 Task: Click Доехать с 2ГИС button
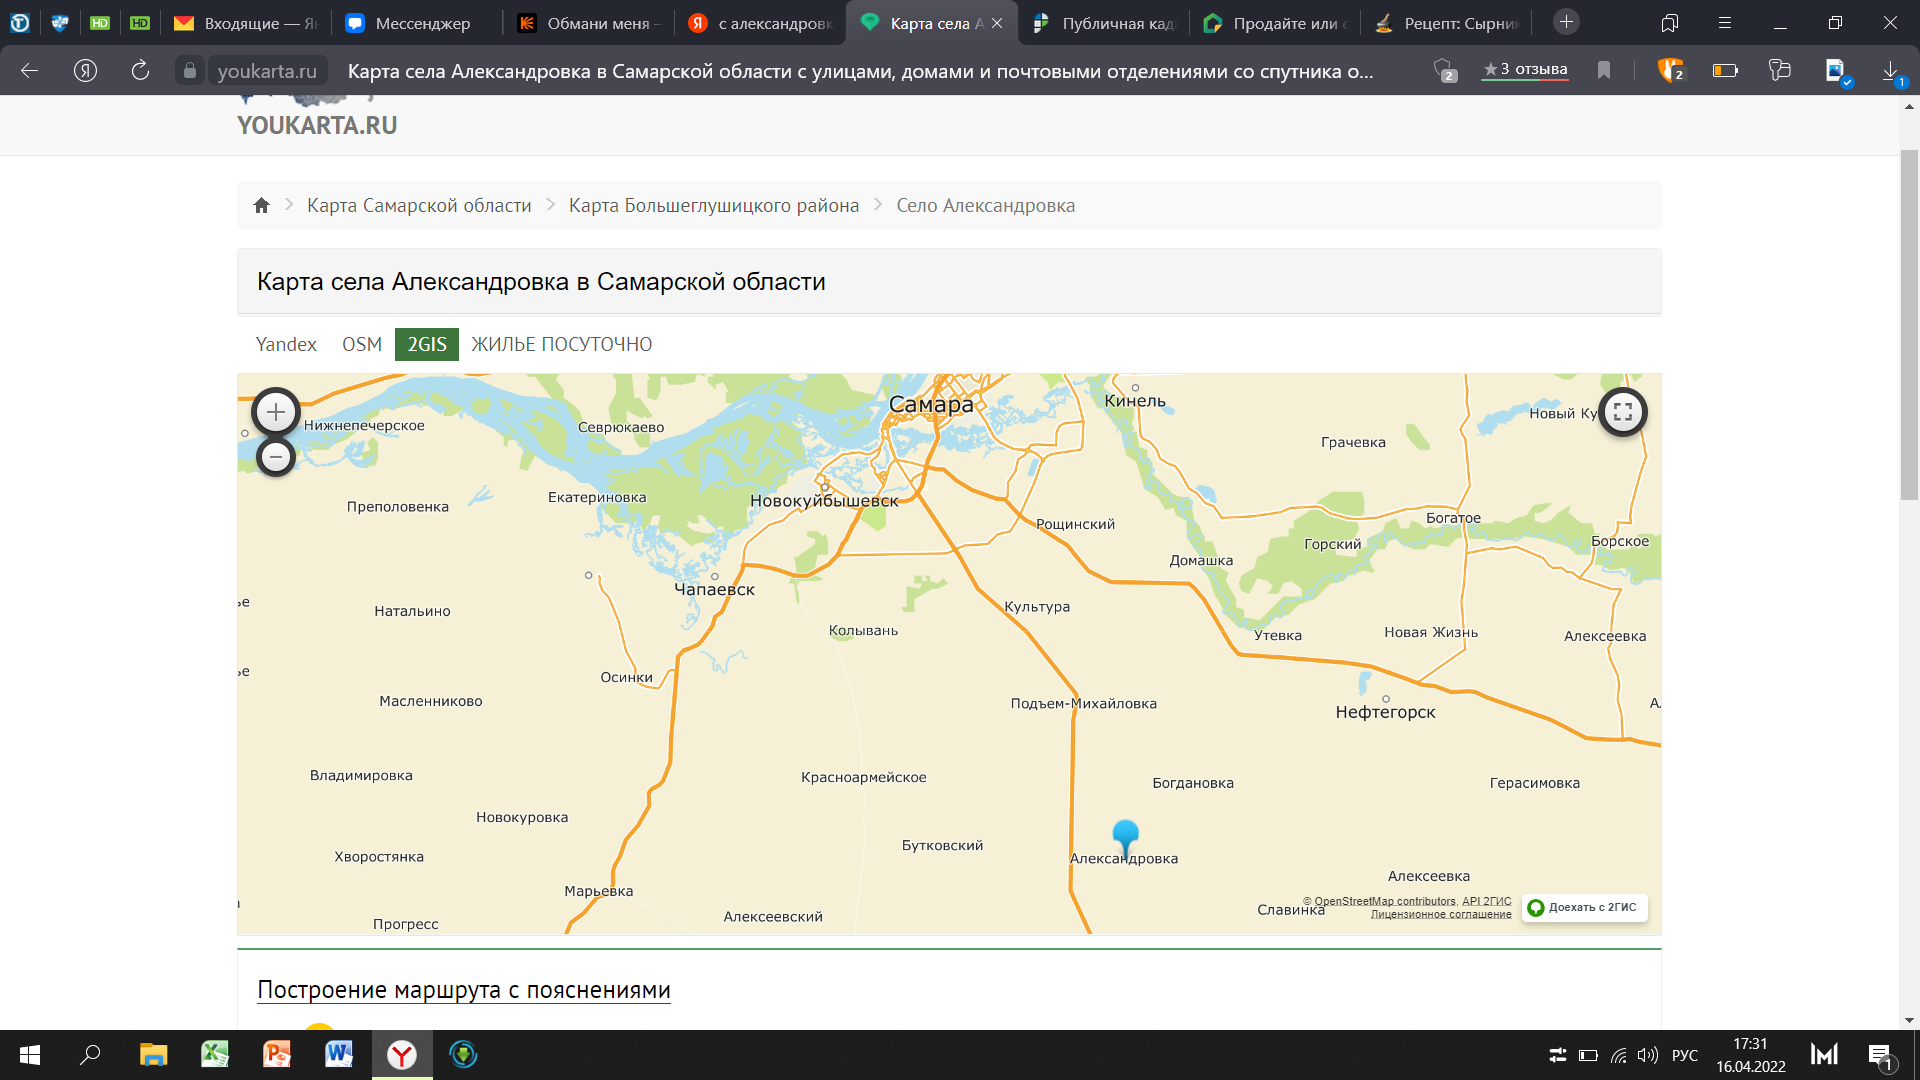pos(1584,908)
